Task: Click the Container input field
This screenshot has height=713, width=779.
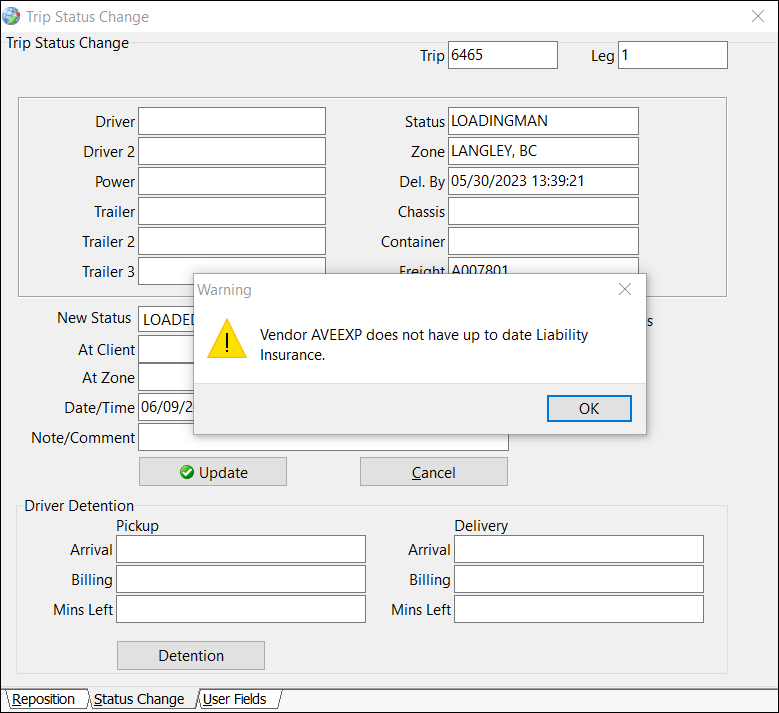Action: (x=543, y=241)
